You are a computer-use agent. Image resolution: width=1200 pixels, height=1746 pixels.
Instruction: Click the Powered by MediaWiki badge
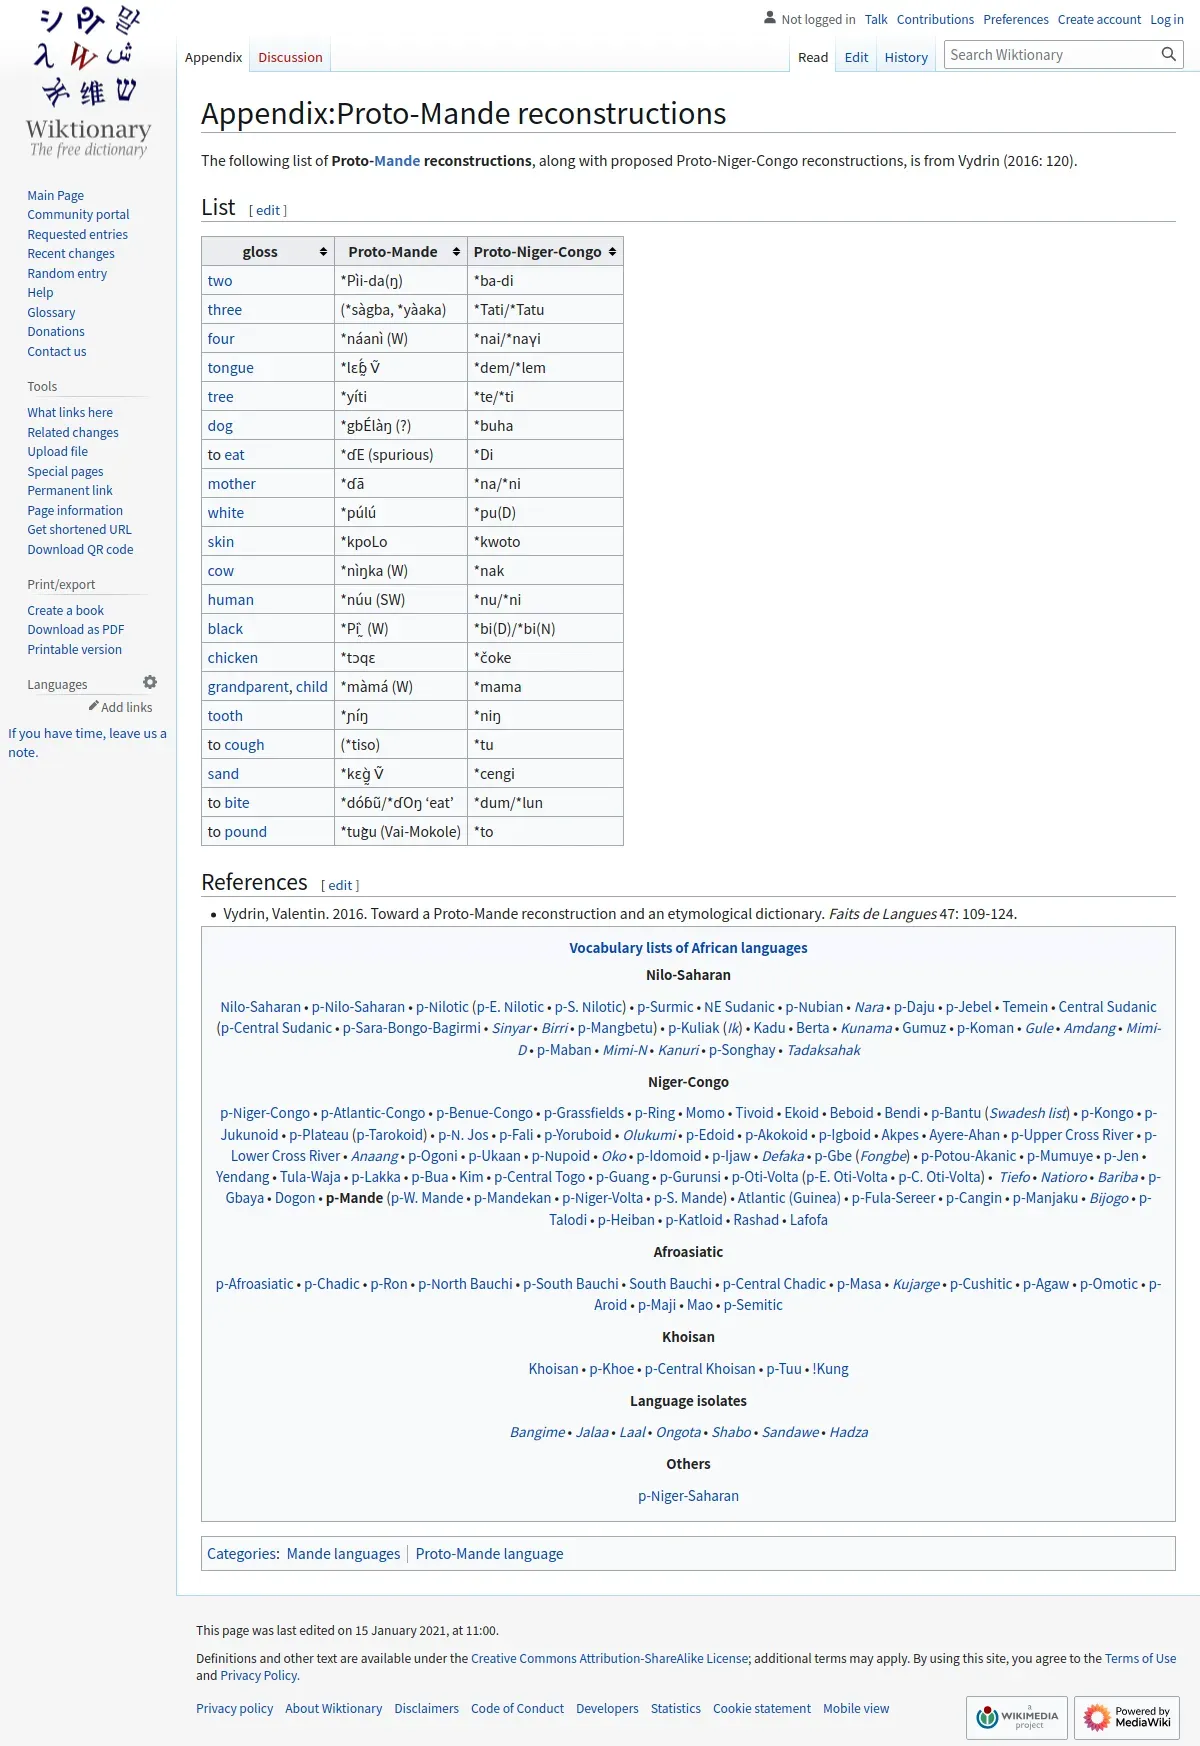[x=1127, y=1718]
